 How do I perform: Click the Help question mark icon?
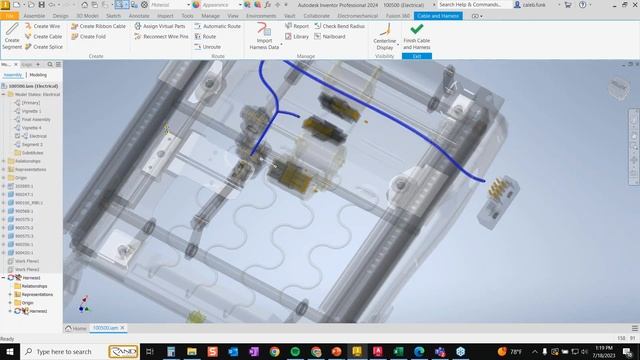[582, 5]
